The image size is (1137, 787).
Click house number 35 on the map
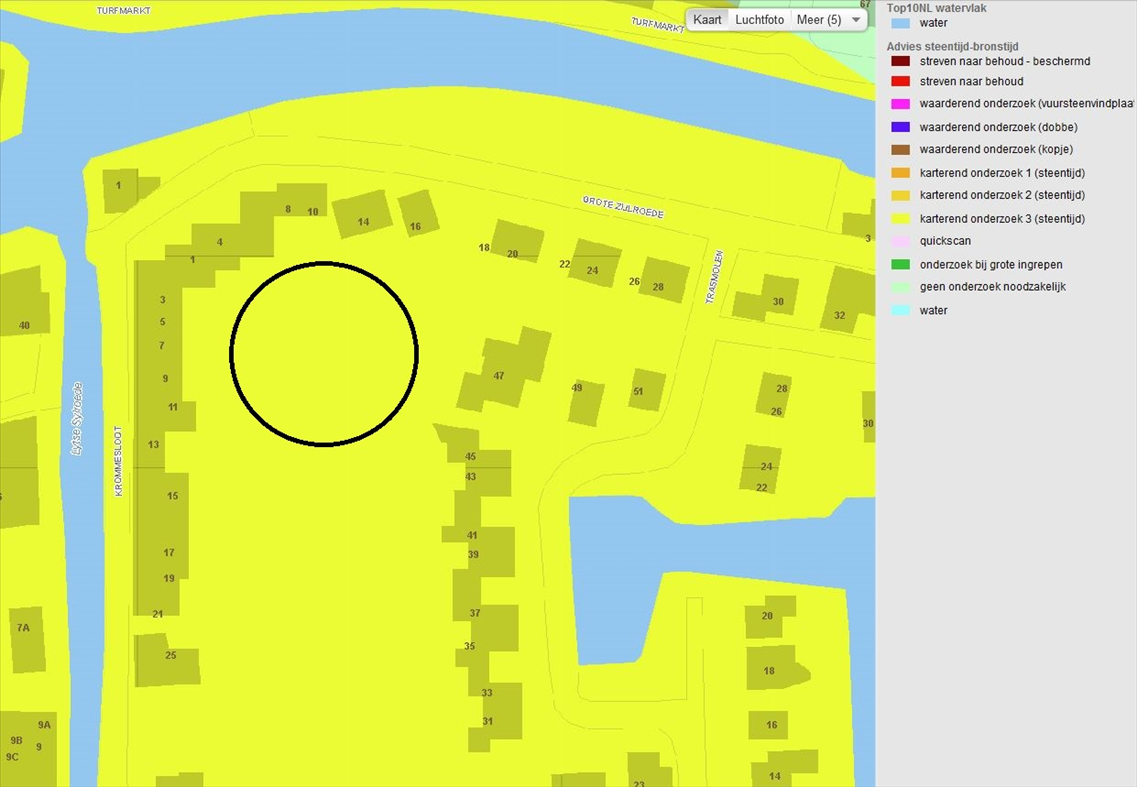(x=469, y=646)
